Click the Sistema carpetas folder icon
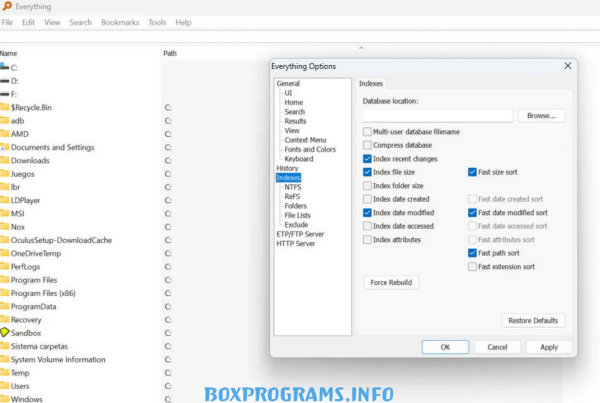Screen dimensions: 600x403 click(4, 346)
